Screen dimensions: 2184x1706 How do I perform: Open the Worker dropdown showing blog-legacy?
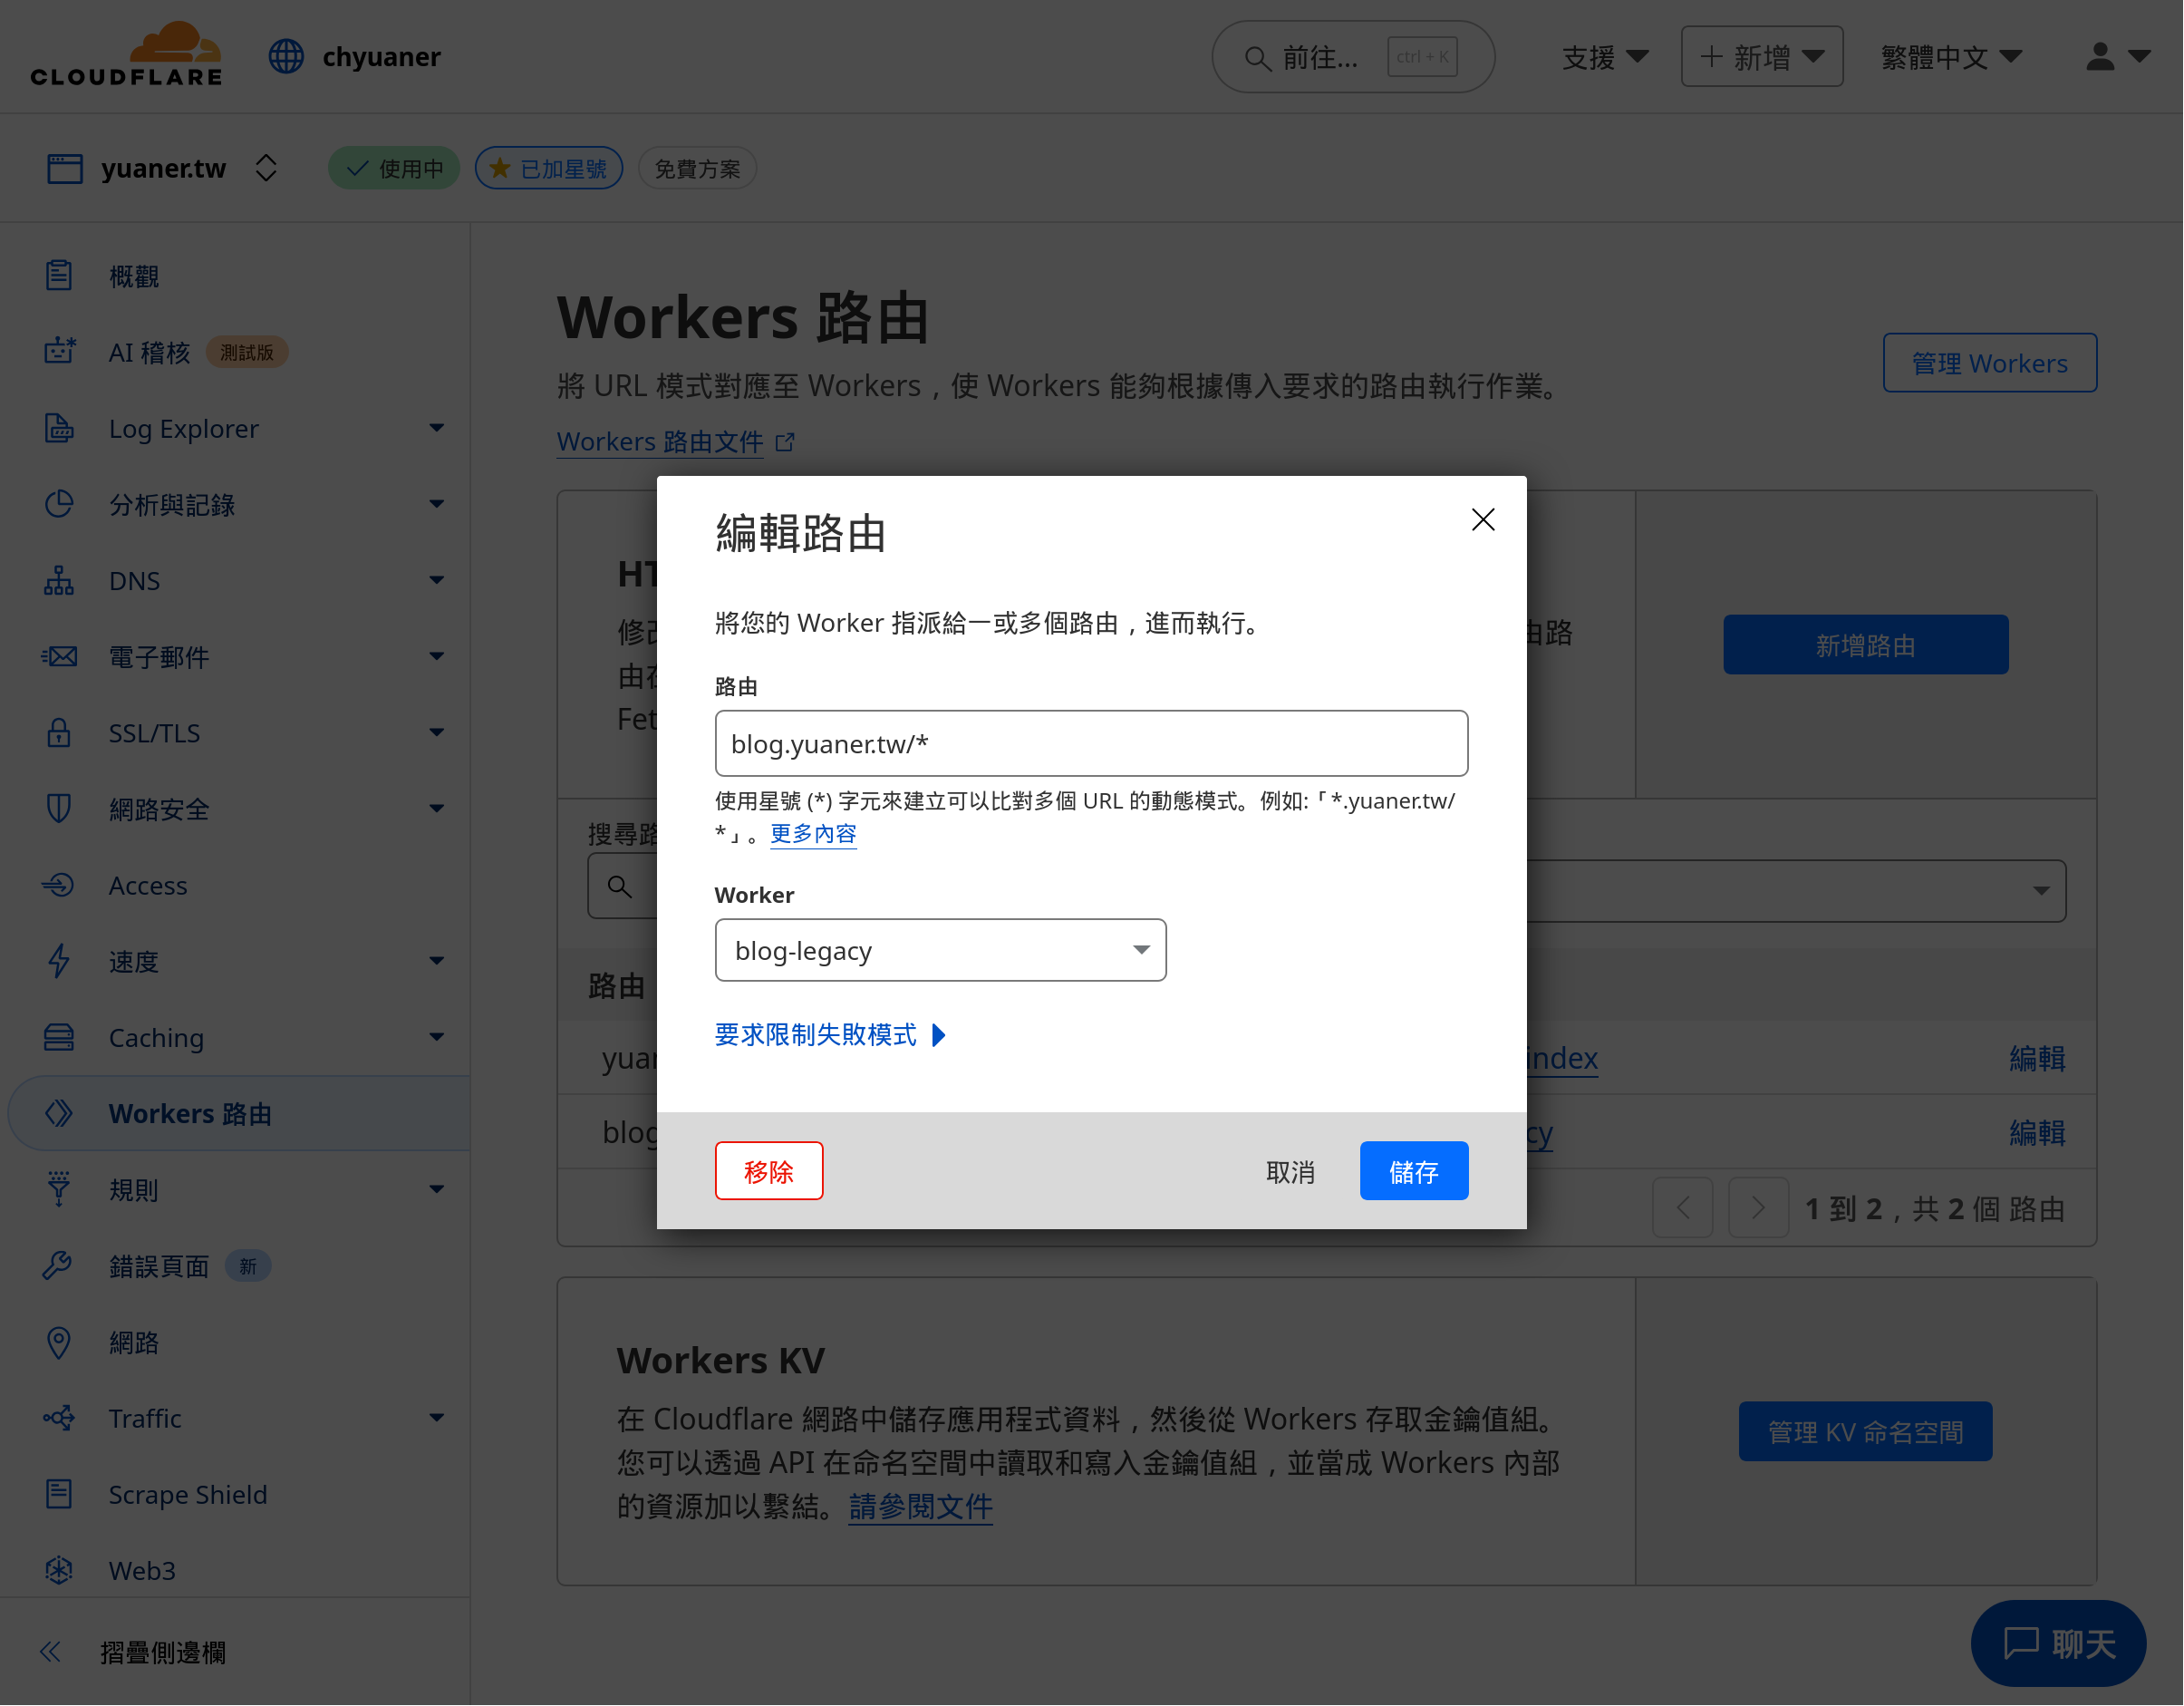pyautogui.click(x=941, y=950)
